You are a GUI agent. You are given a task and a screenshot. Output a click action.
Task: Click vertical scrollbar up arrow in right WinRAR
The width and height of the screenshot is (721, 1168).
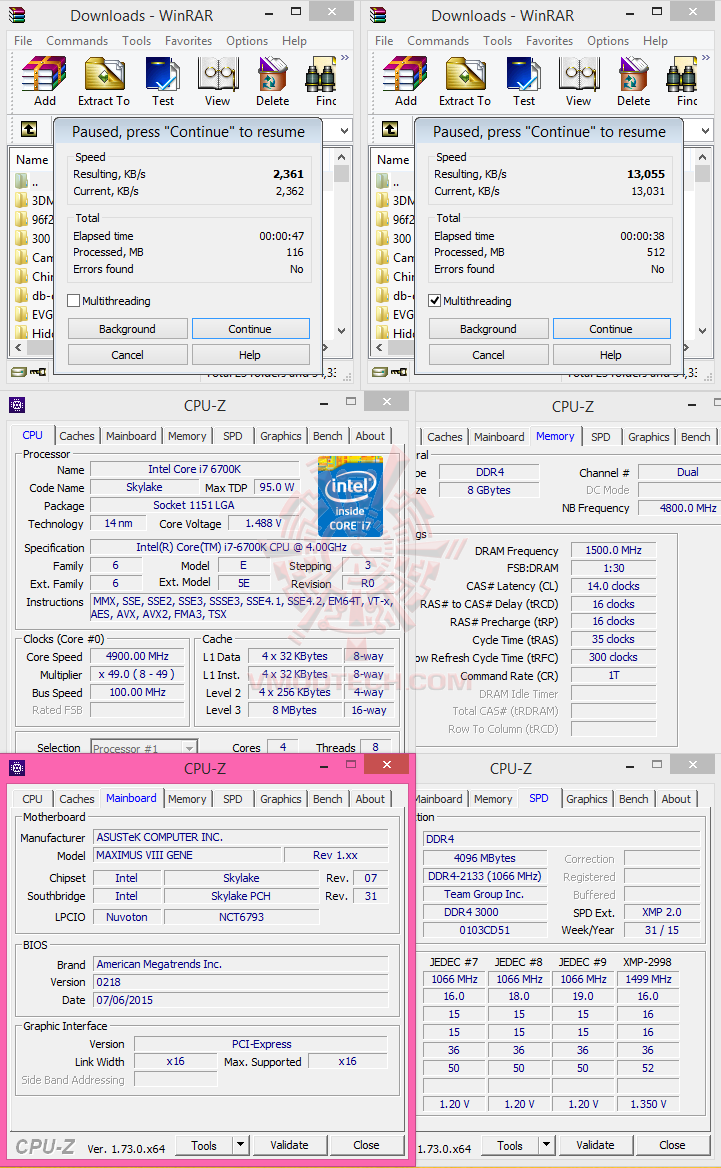pyautogui.click(x=702, y=157)
